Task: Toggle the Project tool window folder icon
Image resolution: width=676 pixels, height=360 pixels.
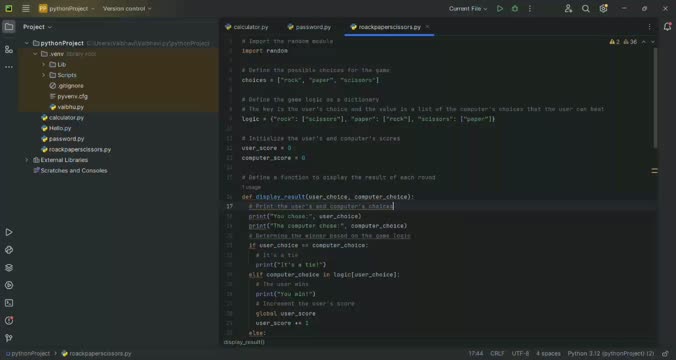Action: 9,27
